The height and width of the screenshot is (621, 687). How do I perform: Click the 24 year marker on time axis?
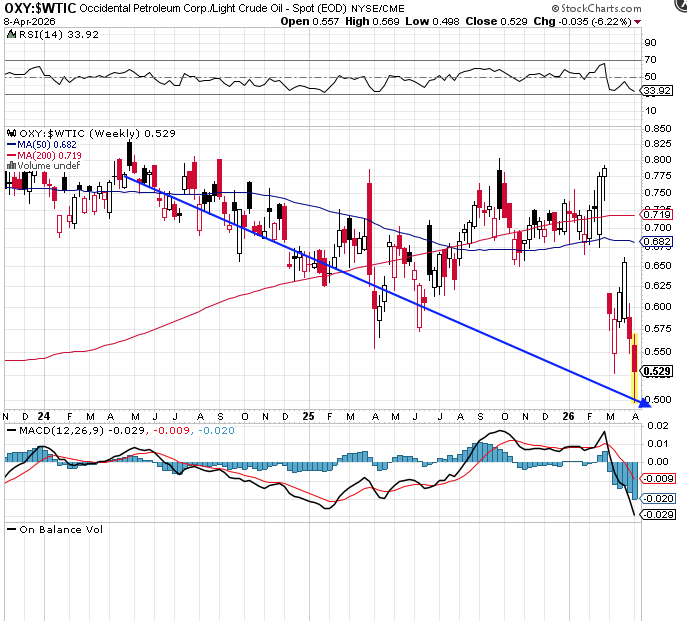pos(44,416)
